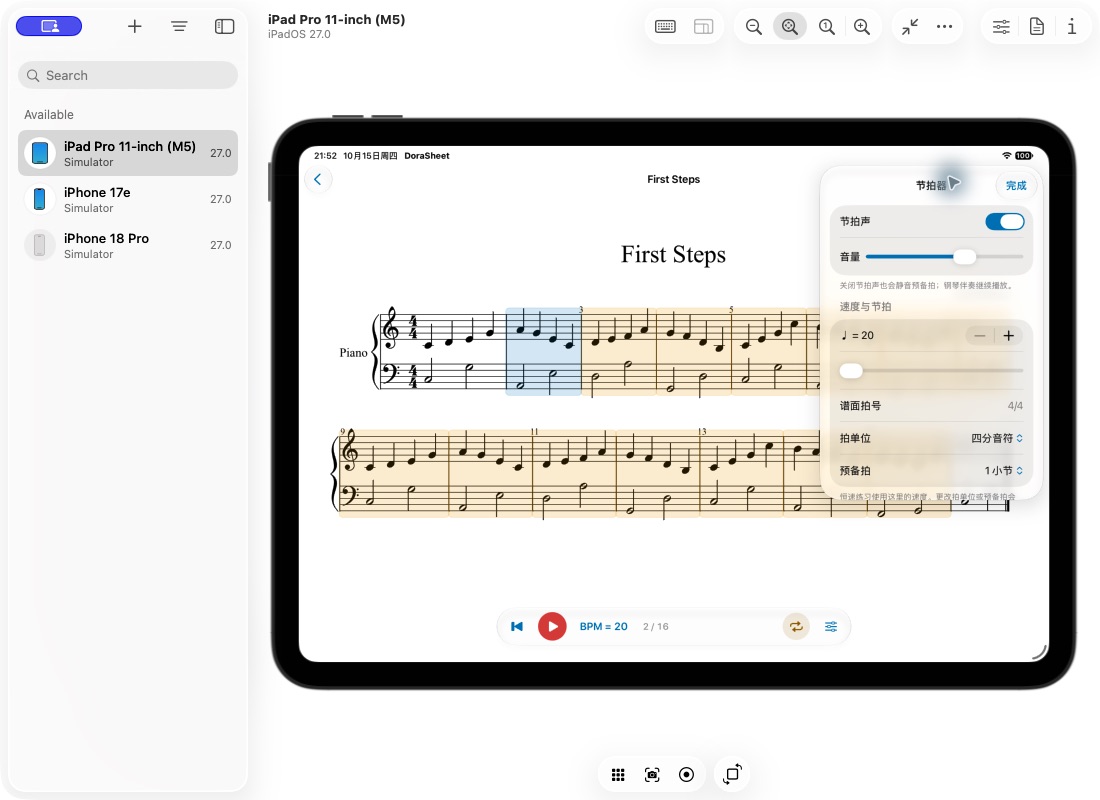Screen dimensions: 1100x800
Task: Click the 音量 volume slider
Action: pos(944,257)
